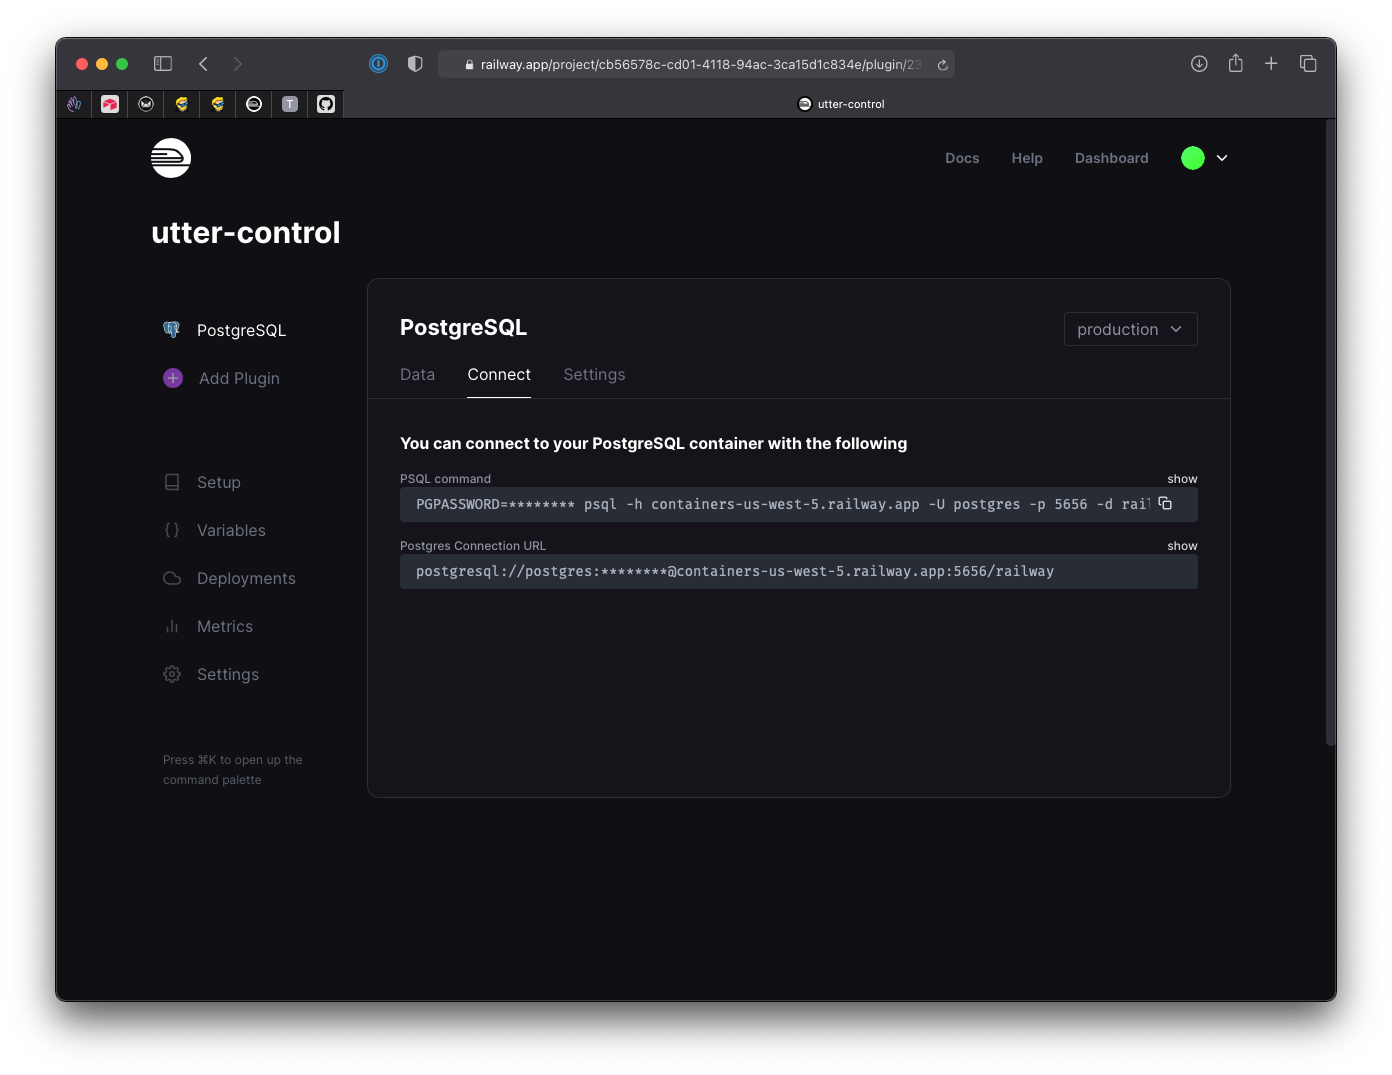Reload the page with refresh icon
Viewport: 1392px width, 1075px height.
pyautogui.click(x=942, y=65)
